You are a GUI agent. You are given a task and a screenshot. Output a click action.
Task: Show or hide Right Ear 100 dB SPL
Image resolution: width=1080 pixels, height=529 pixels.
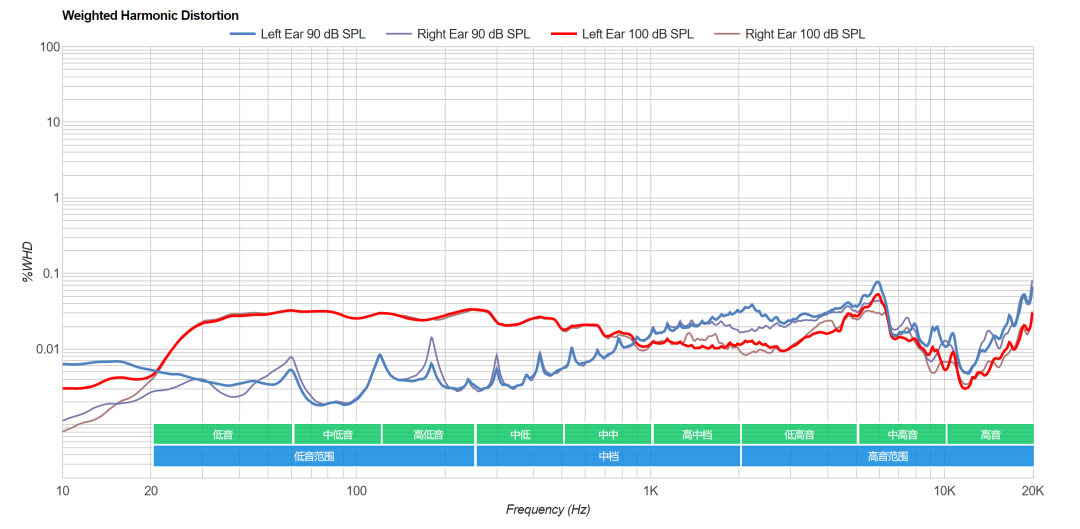(790, 34)
